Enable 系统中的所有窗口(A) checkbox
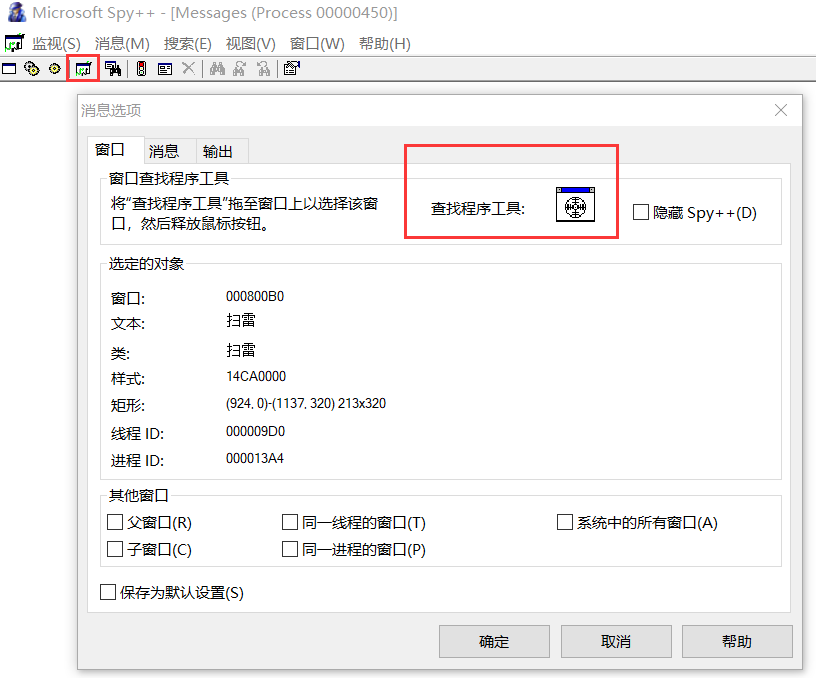Viewport: 816px width, 678px height. click(565, 522)
